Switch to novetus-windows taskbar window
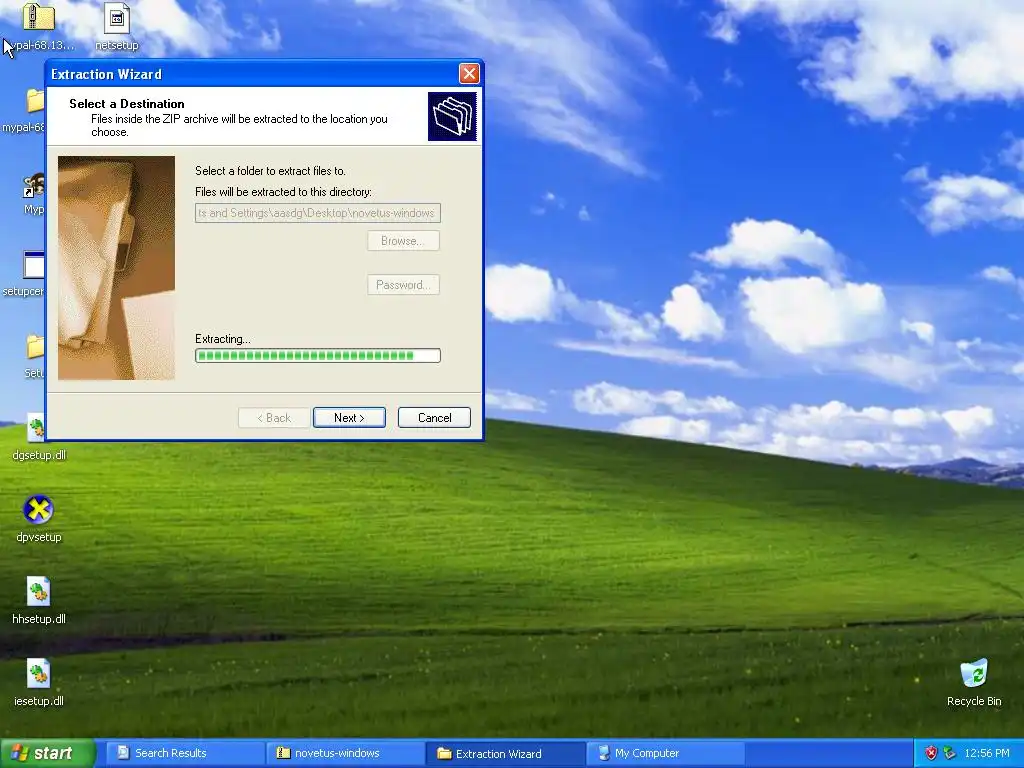Viewport: 1024px width, 768px height. pyautogui.click(x=345, y=754)
